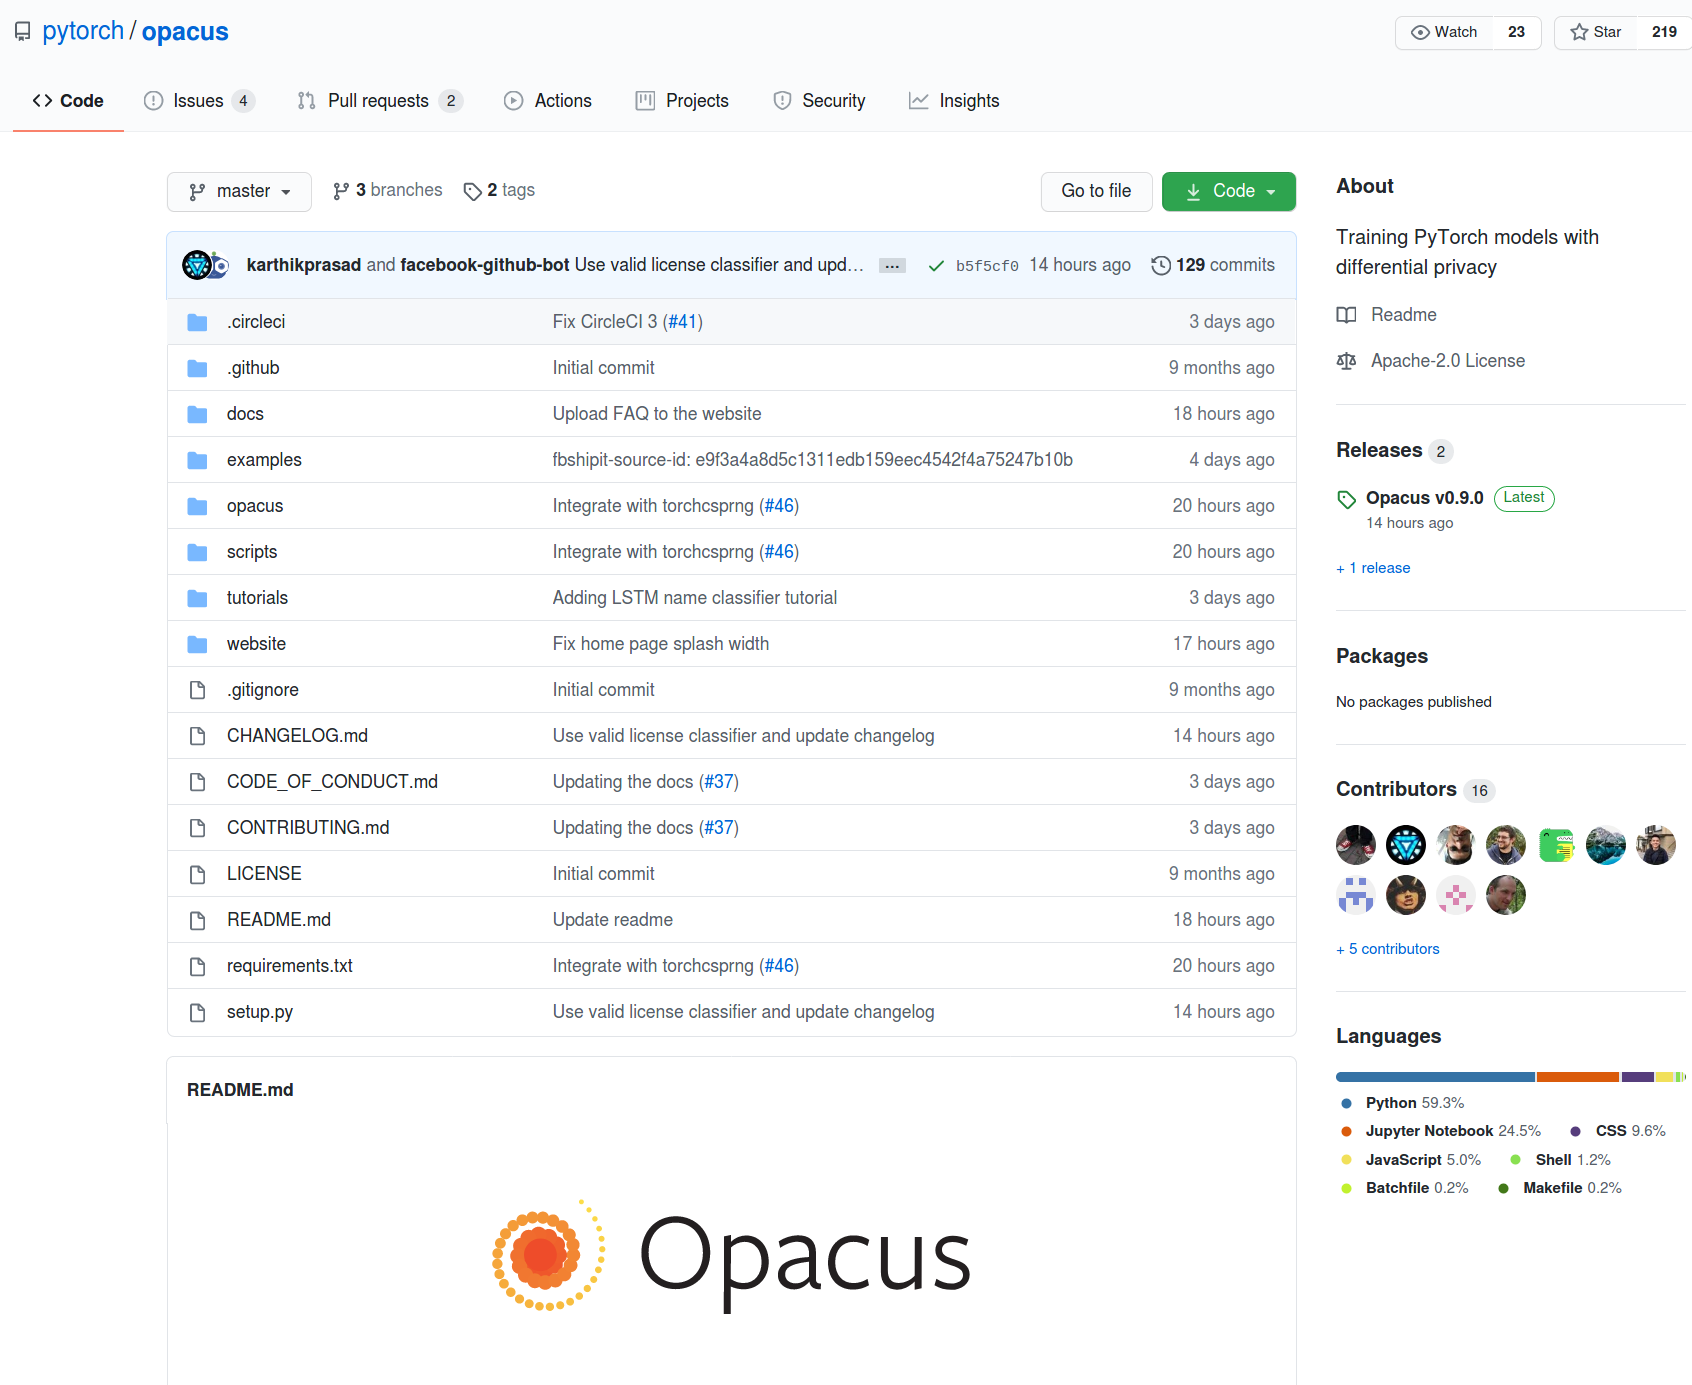View the Watch count 23
Image resolution: width=1692 pixels, height=1385 pixels.
(1516, 32)
